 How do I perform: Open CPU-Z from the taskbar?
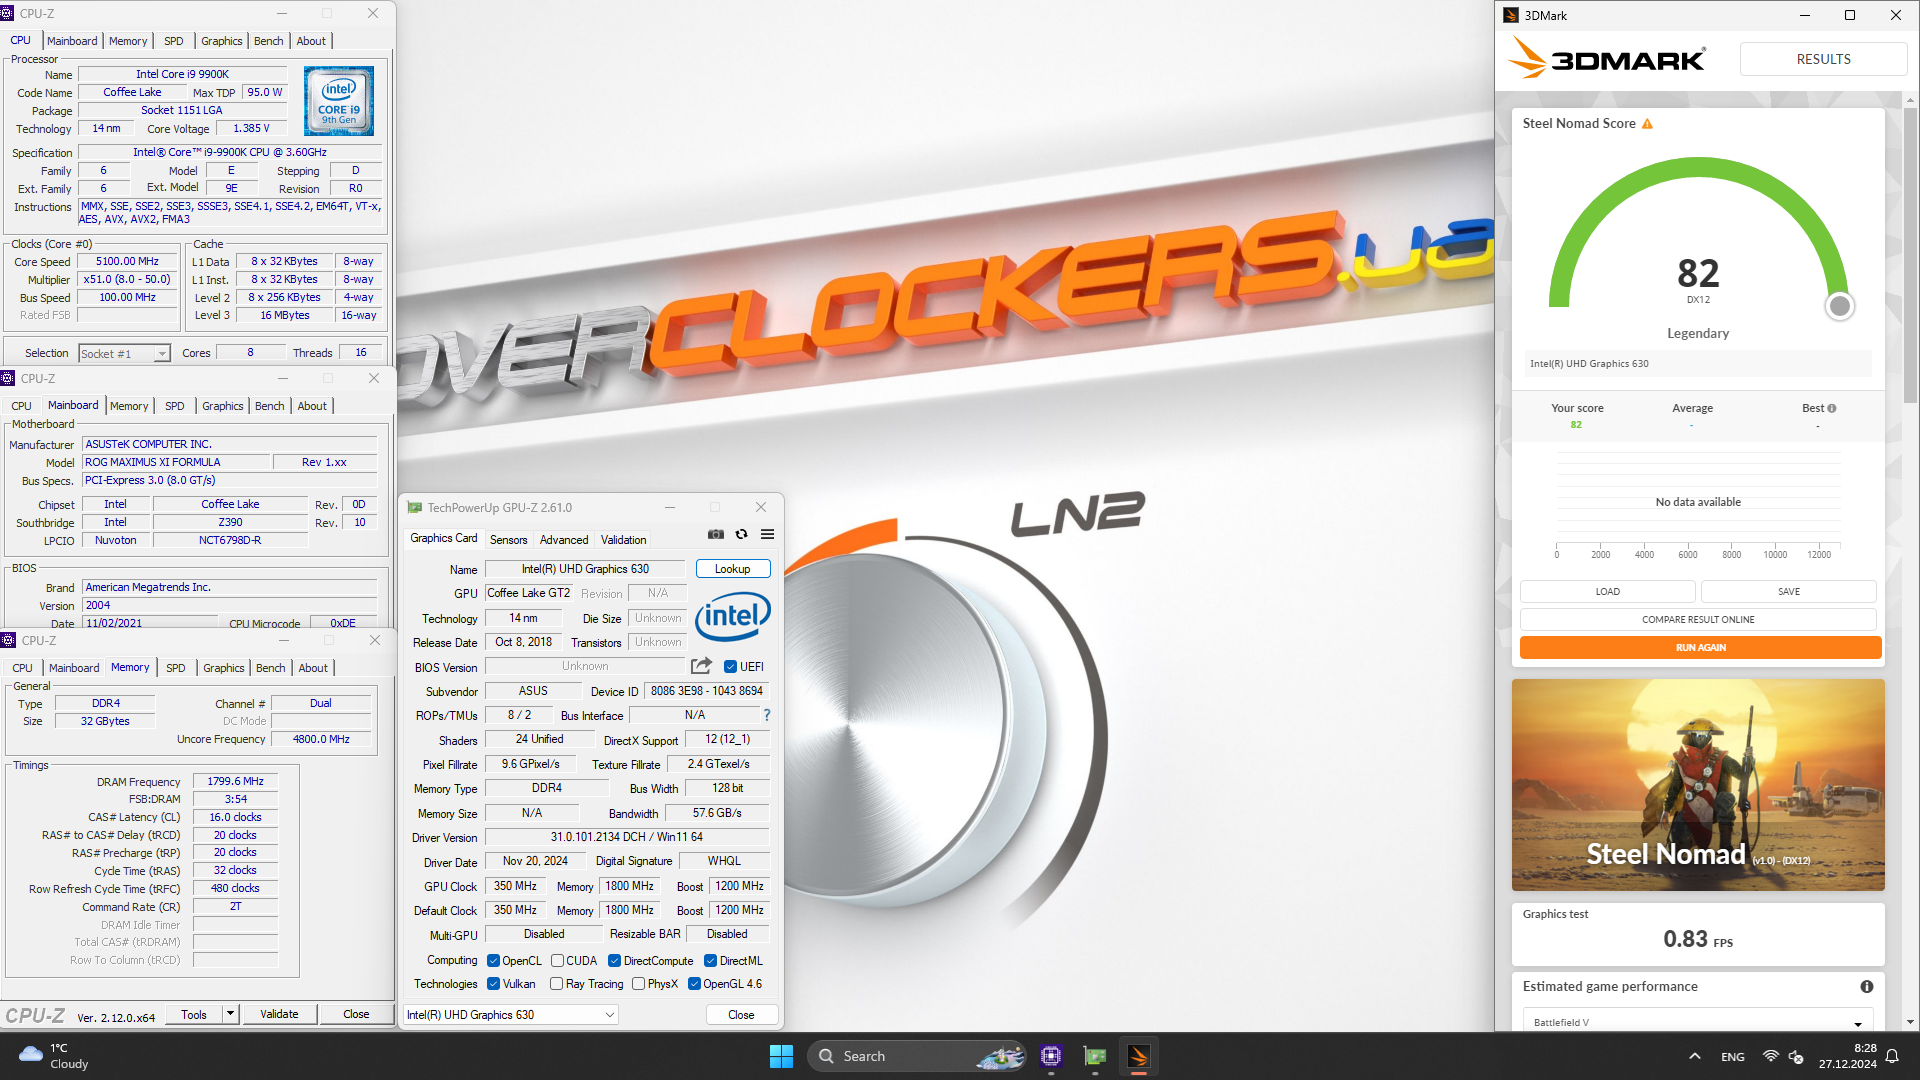tap(1050, 1056)
